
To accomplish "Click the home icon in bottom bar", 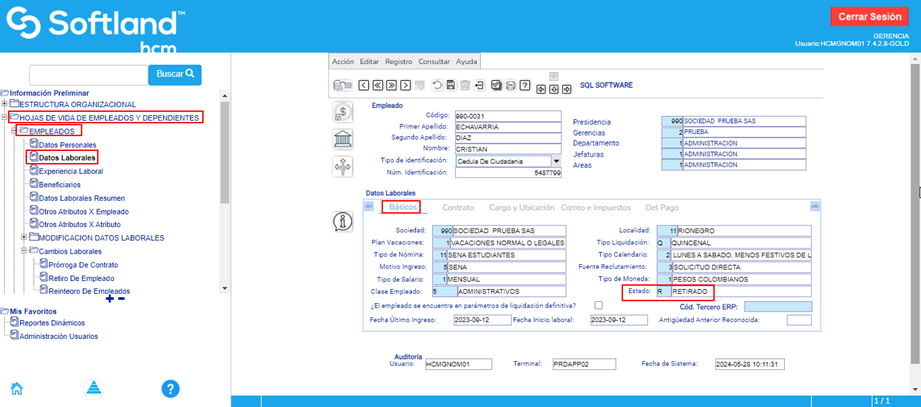I will [x=17, y=389].
